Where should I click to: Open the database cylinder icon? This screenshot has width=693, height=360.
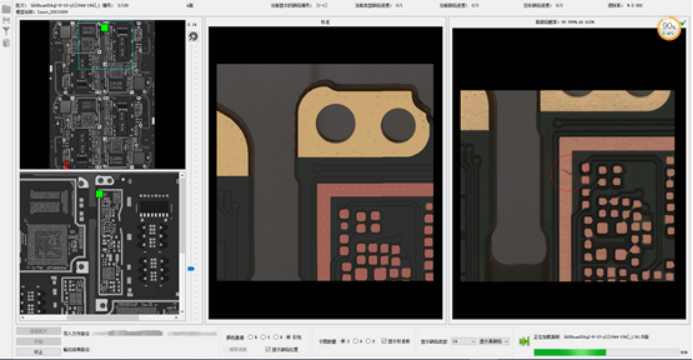pos(6,43)
